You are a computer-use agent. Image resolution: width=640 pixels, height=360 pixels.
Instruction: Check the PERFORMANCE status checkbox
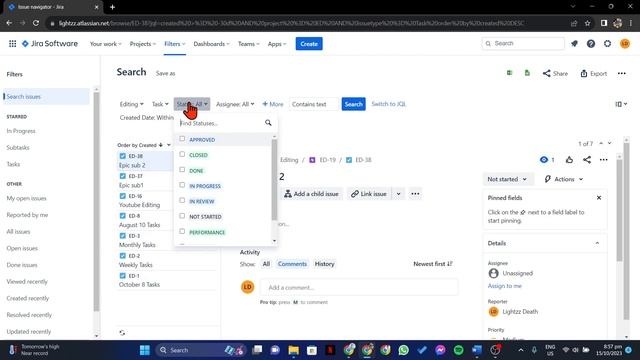click(x=182, y=231)
